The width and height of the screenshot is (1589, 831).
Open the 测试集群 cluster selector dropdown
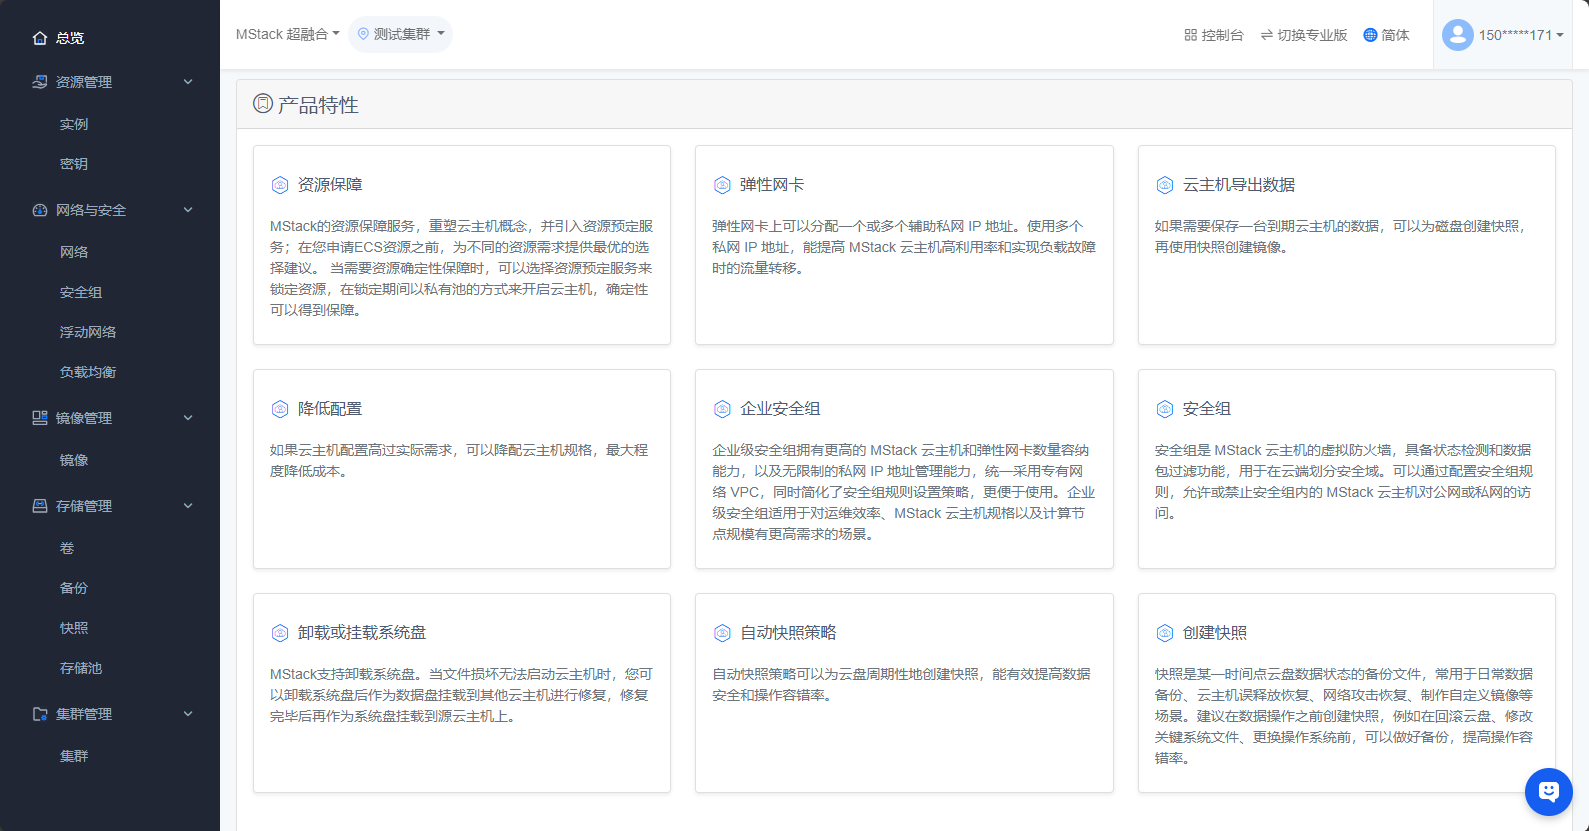tap(400, 34)
